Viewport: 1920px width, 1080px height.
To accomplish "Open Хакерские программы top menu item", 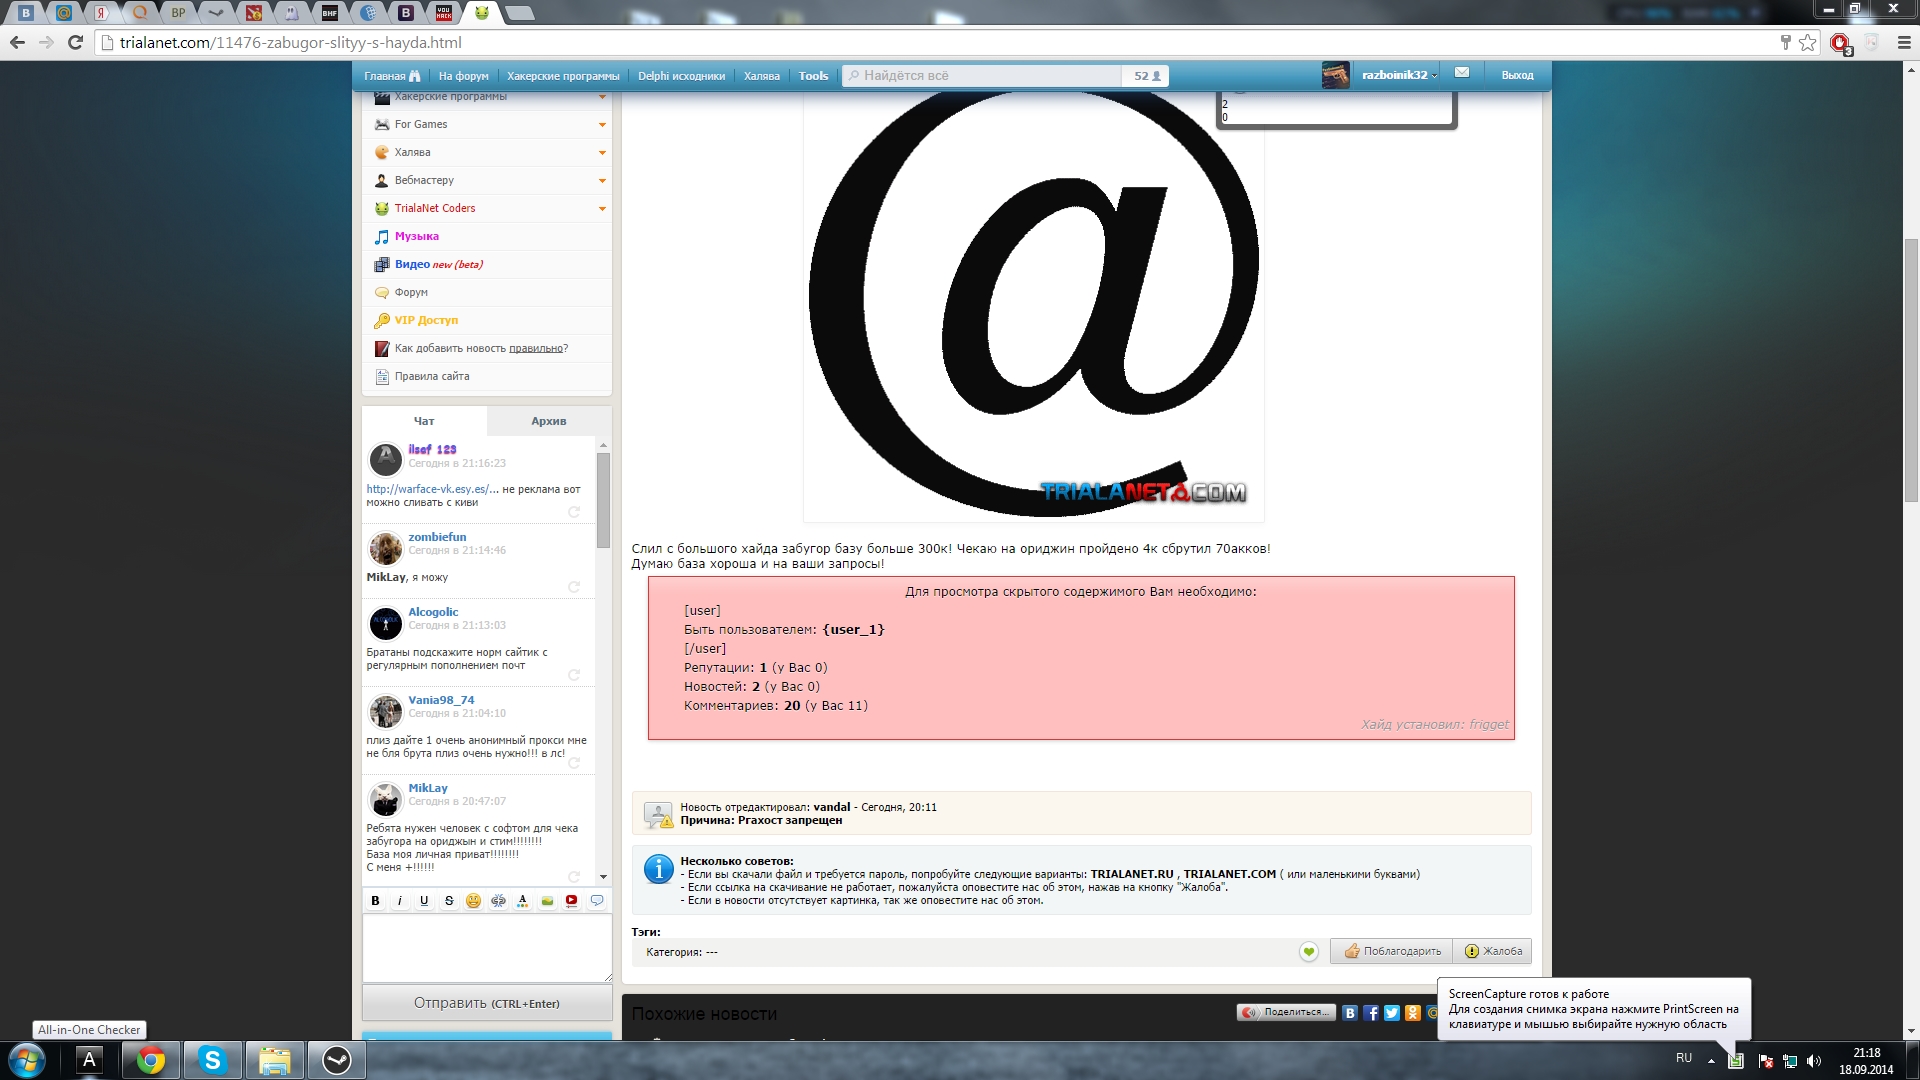I will 563,76.
